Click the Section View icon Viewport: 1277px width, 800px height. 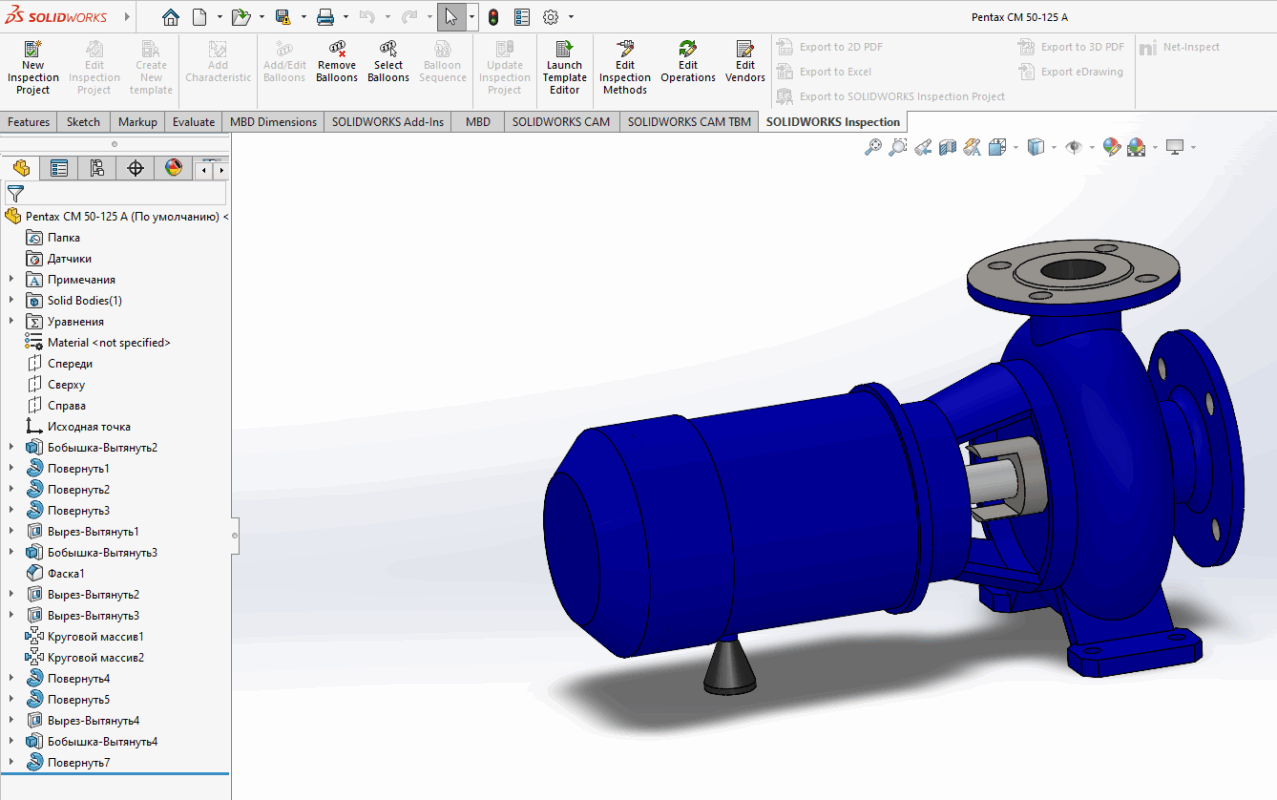click(x=948, y=147)
